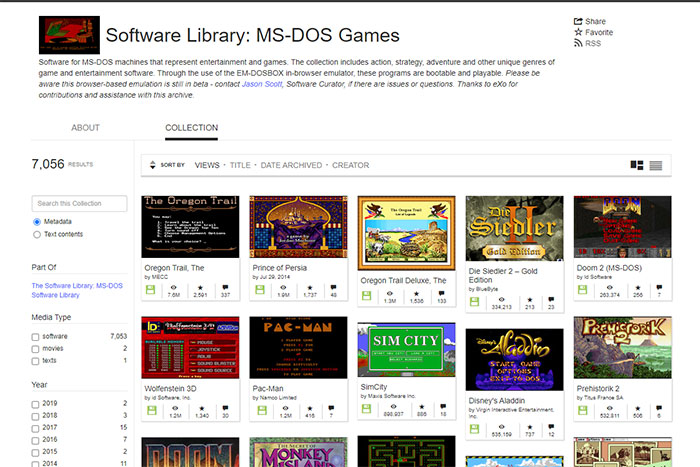
Task: Click the favorites star on Oregon Trail Deluxe card
Action: click(x=416, y=294)
